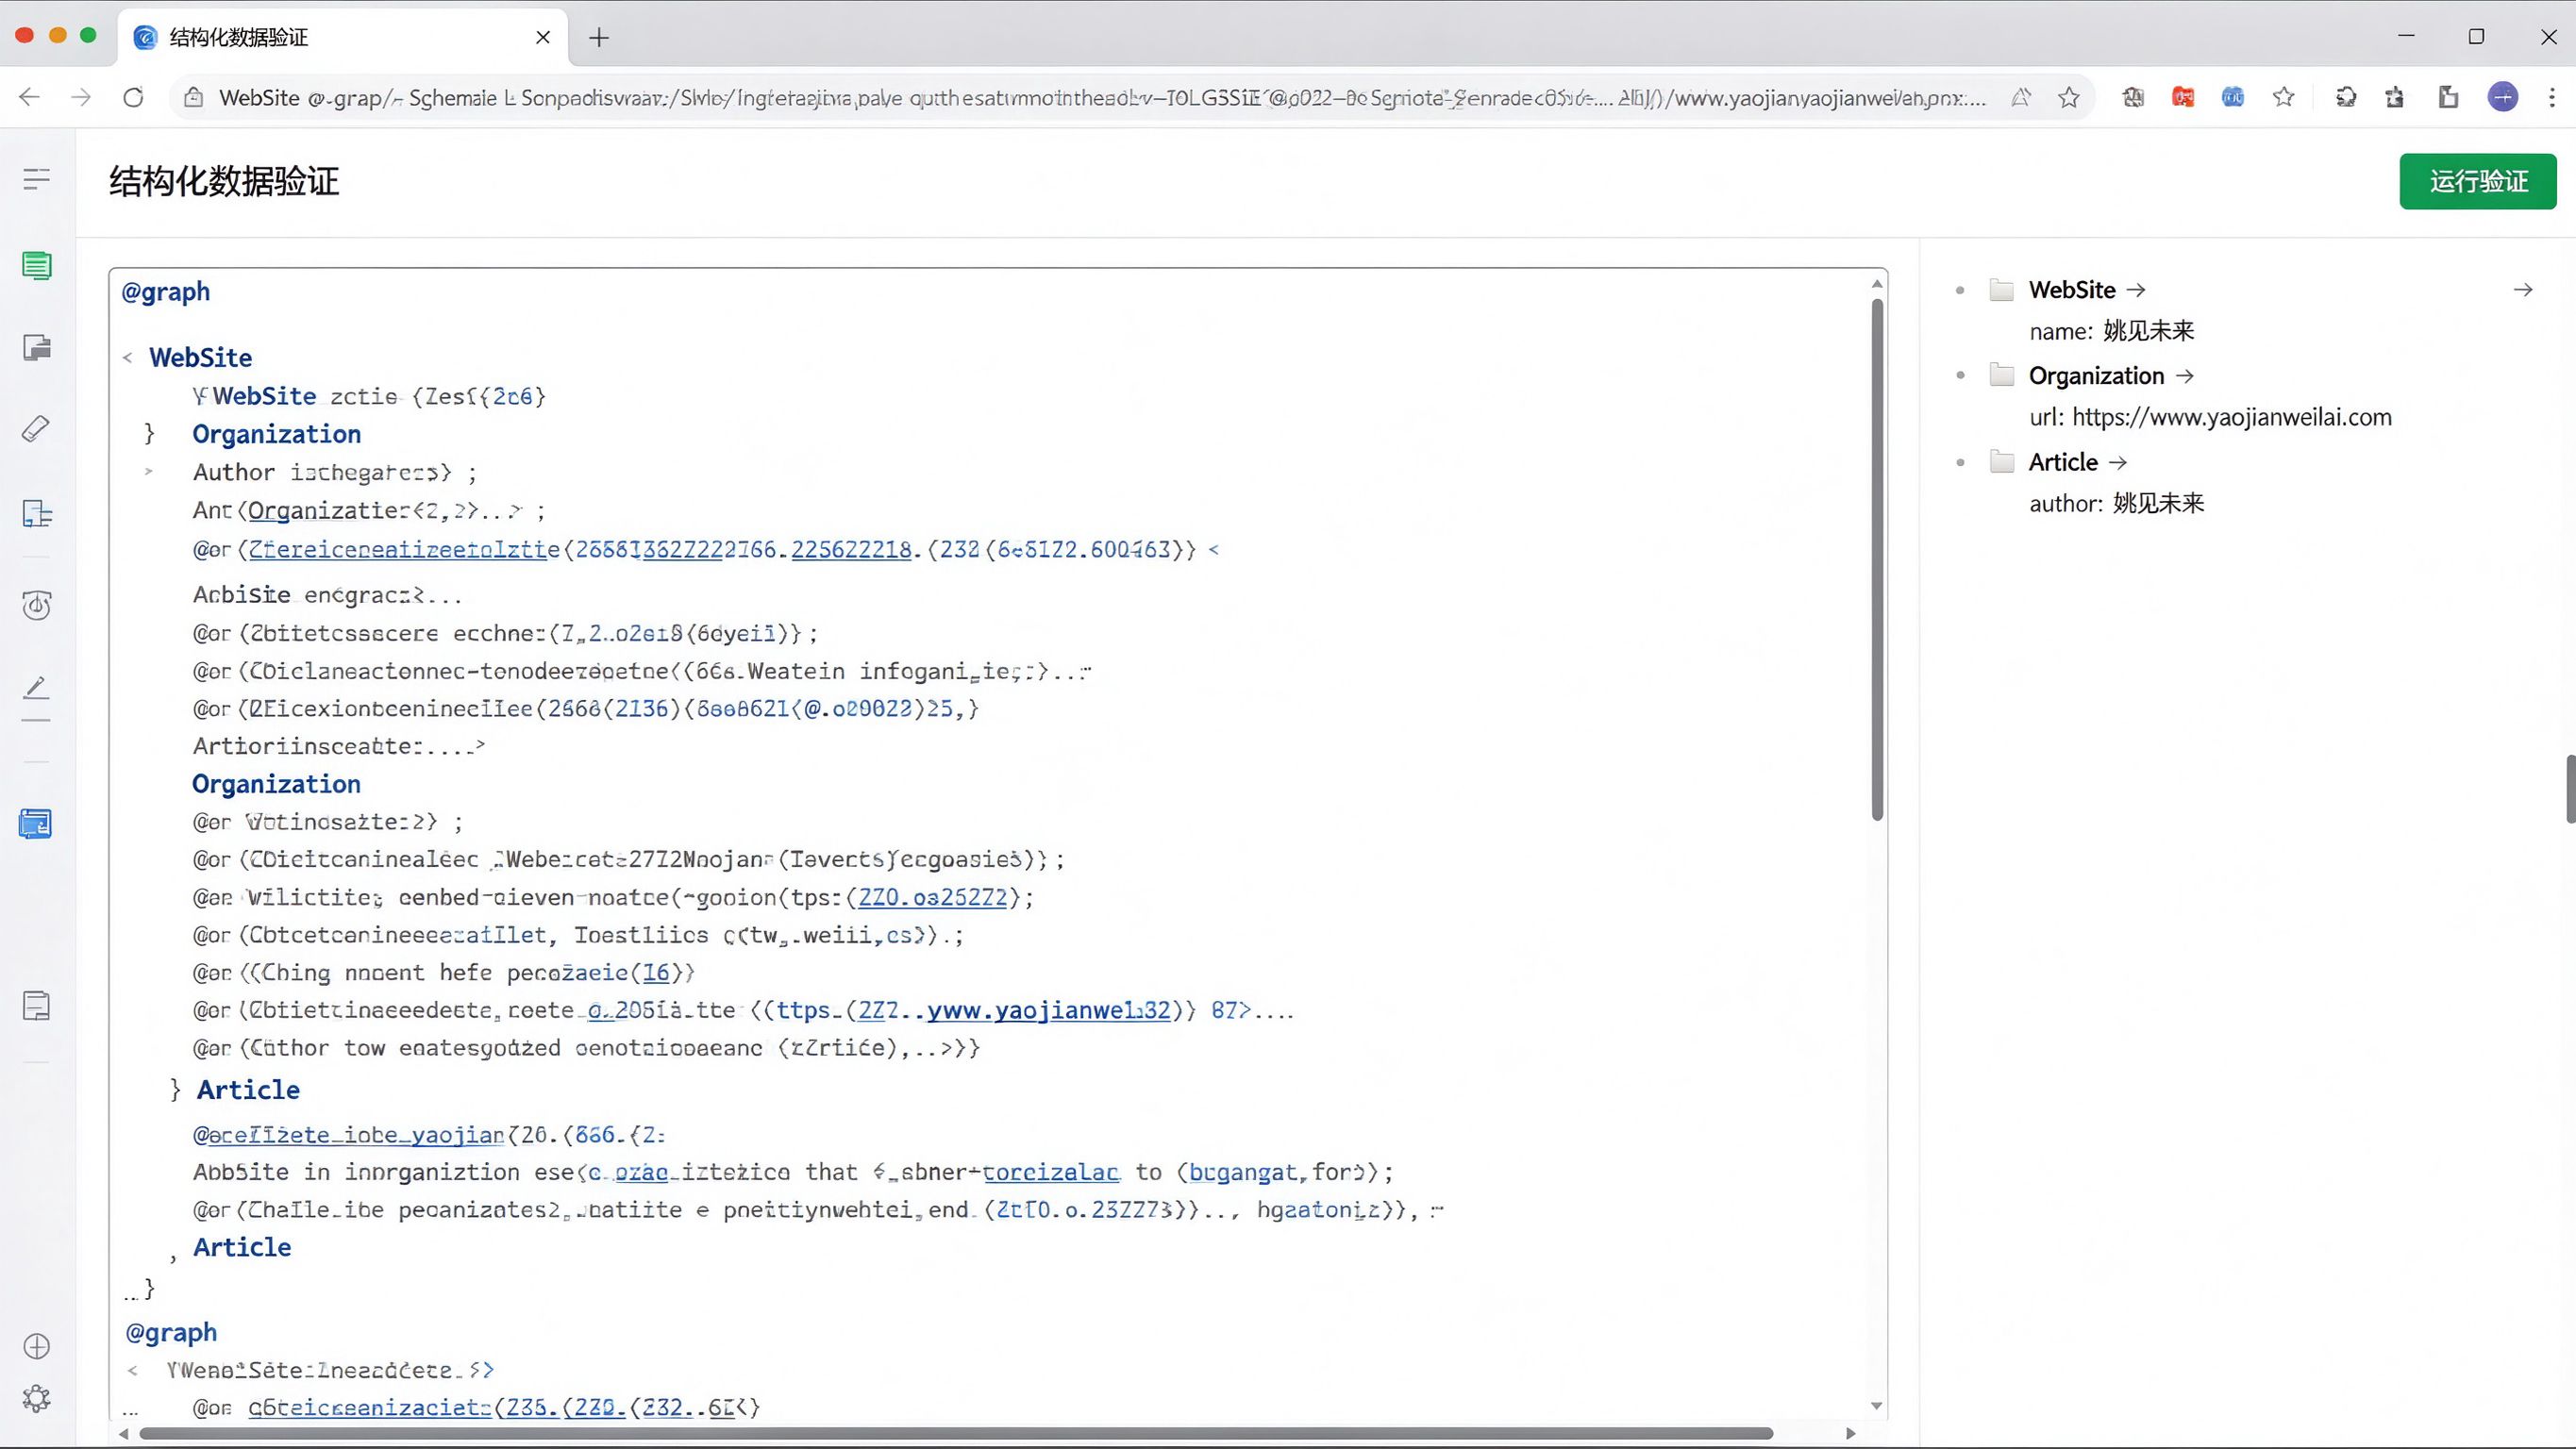
Task: Close the 结构化数据验证 tab
Action: click(543, 38)
